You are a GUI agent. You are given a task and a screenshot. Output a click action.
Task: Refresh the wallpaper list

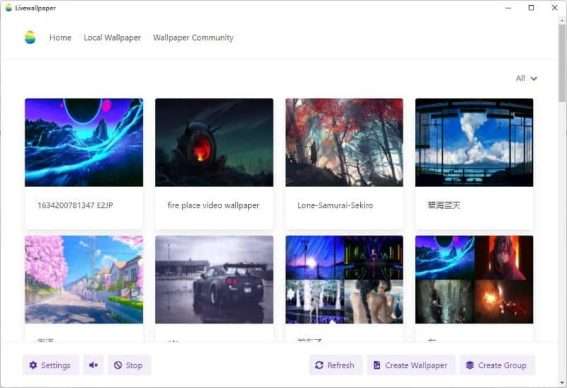335,365
